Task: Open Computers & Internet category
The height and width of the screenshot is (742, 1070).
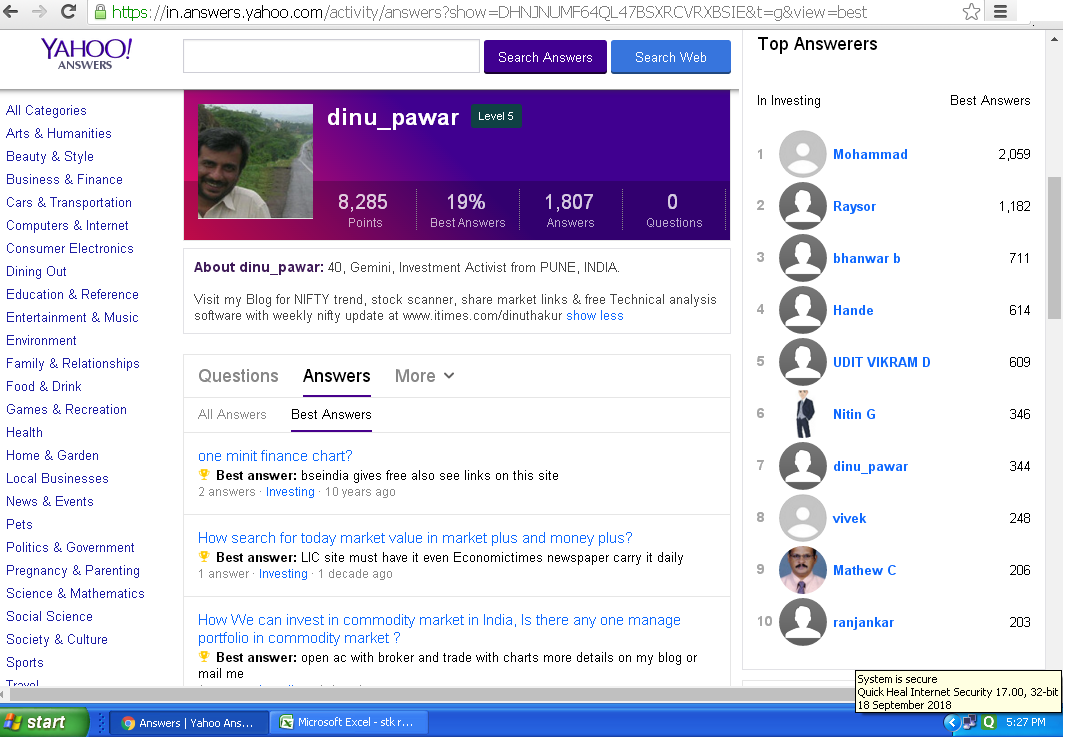Action: (x=67, y=225)
